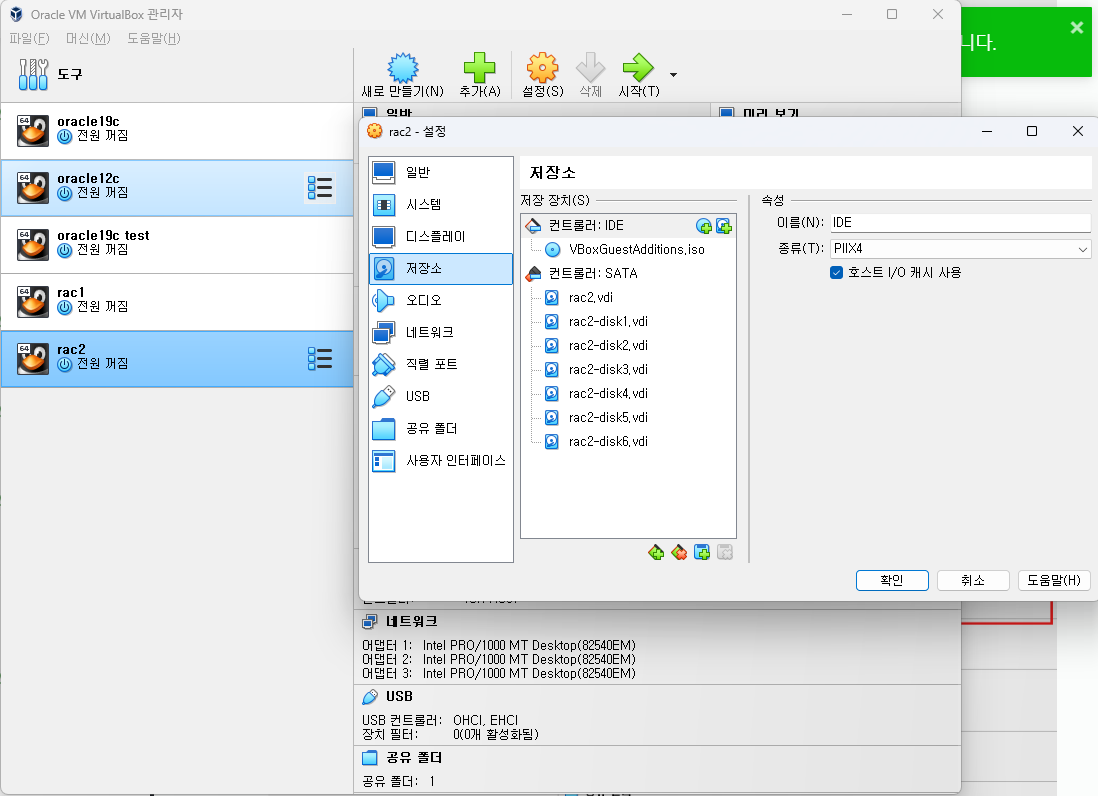Select the rac1 virtual machine

[x=176, y=302]
